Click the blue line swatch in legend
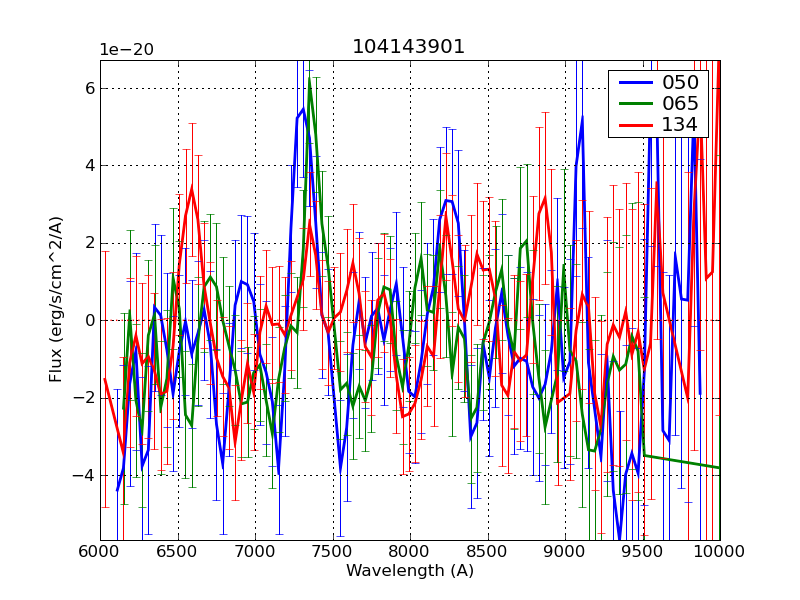Screen dimensions: 800x600 tap(632, 83)
